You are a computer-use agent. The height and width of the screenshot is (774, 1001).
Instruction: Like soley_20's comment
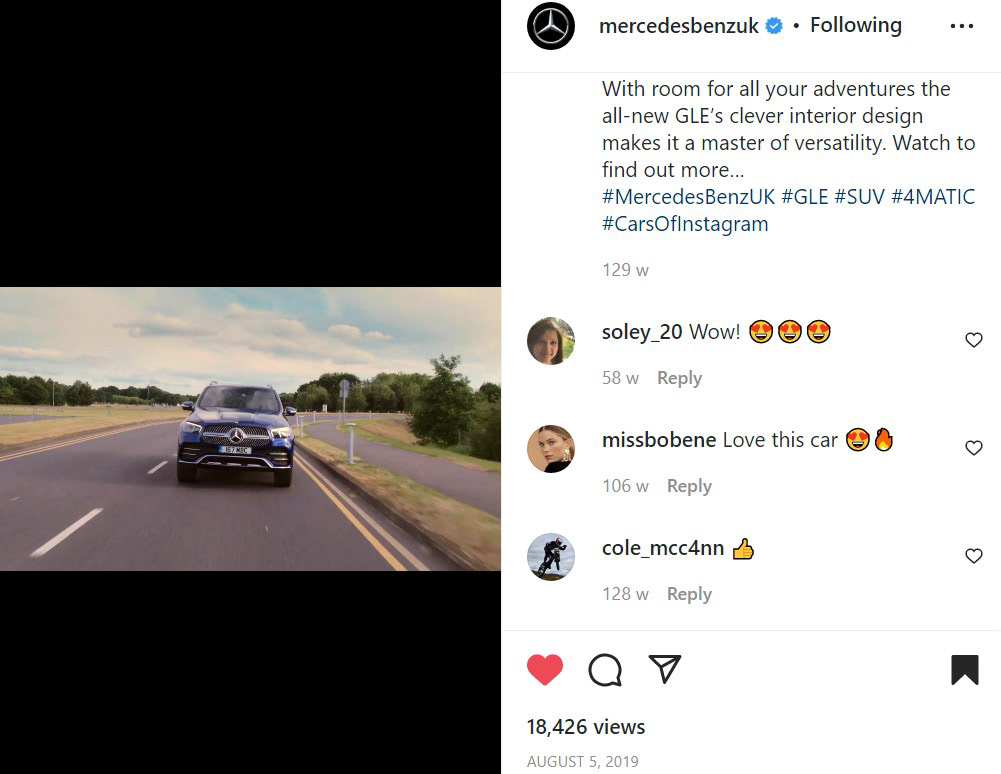click(974, 340)
